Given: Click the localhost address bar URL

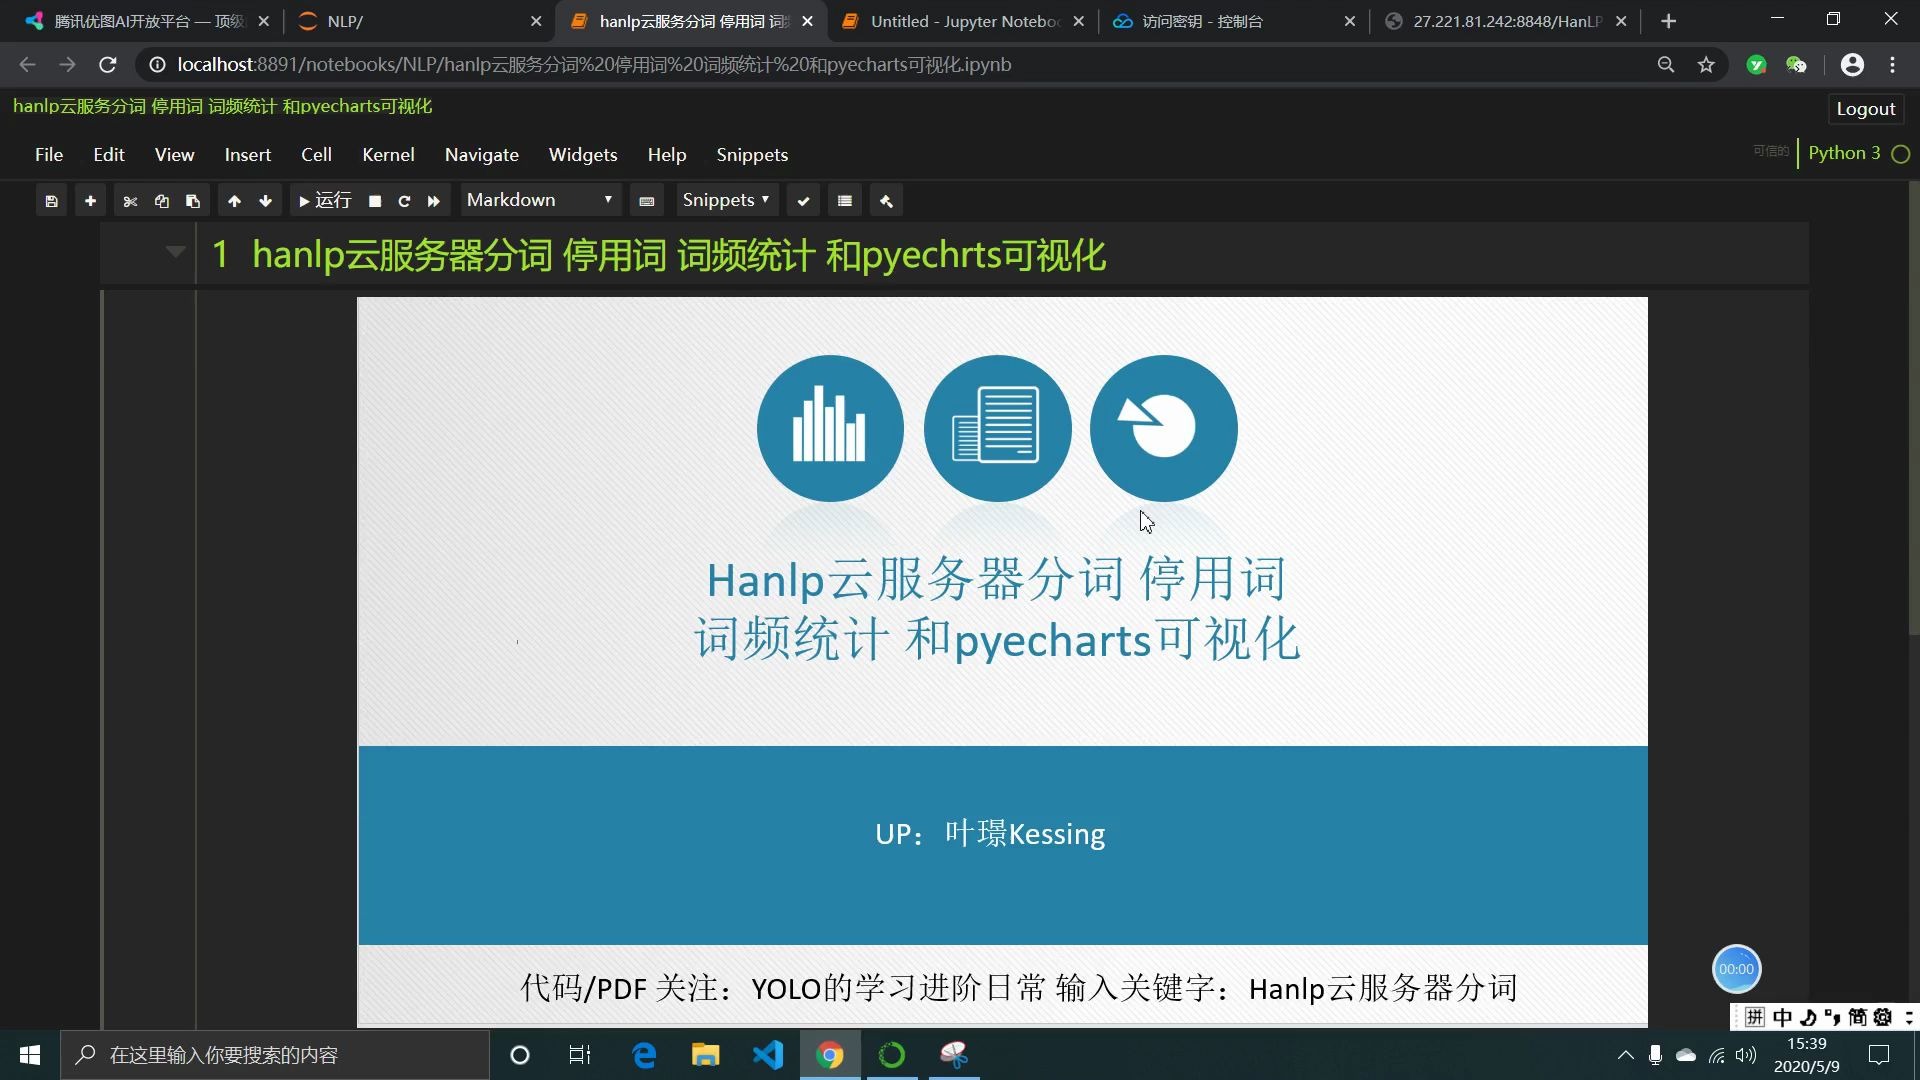Looking at the screenshot, I should pos(594,65).
